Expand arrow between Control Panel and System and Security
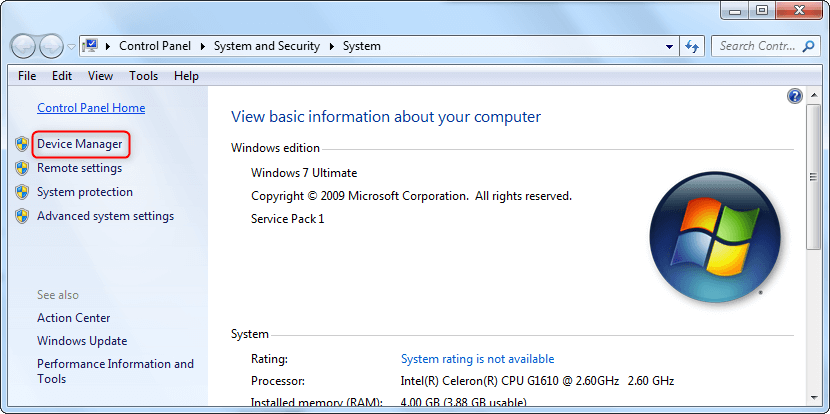This screenshot has height=414, width=830. click(203, 47)
